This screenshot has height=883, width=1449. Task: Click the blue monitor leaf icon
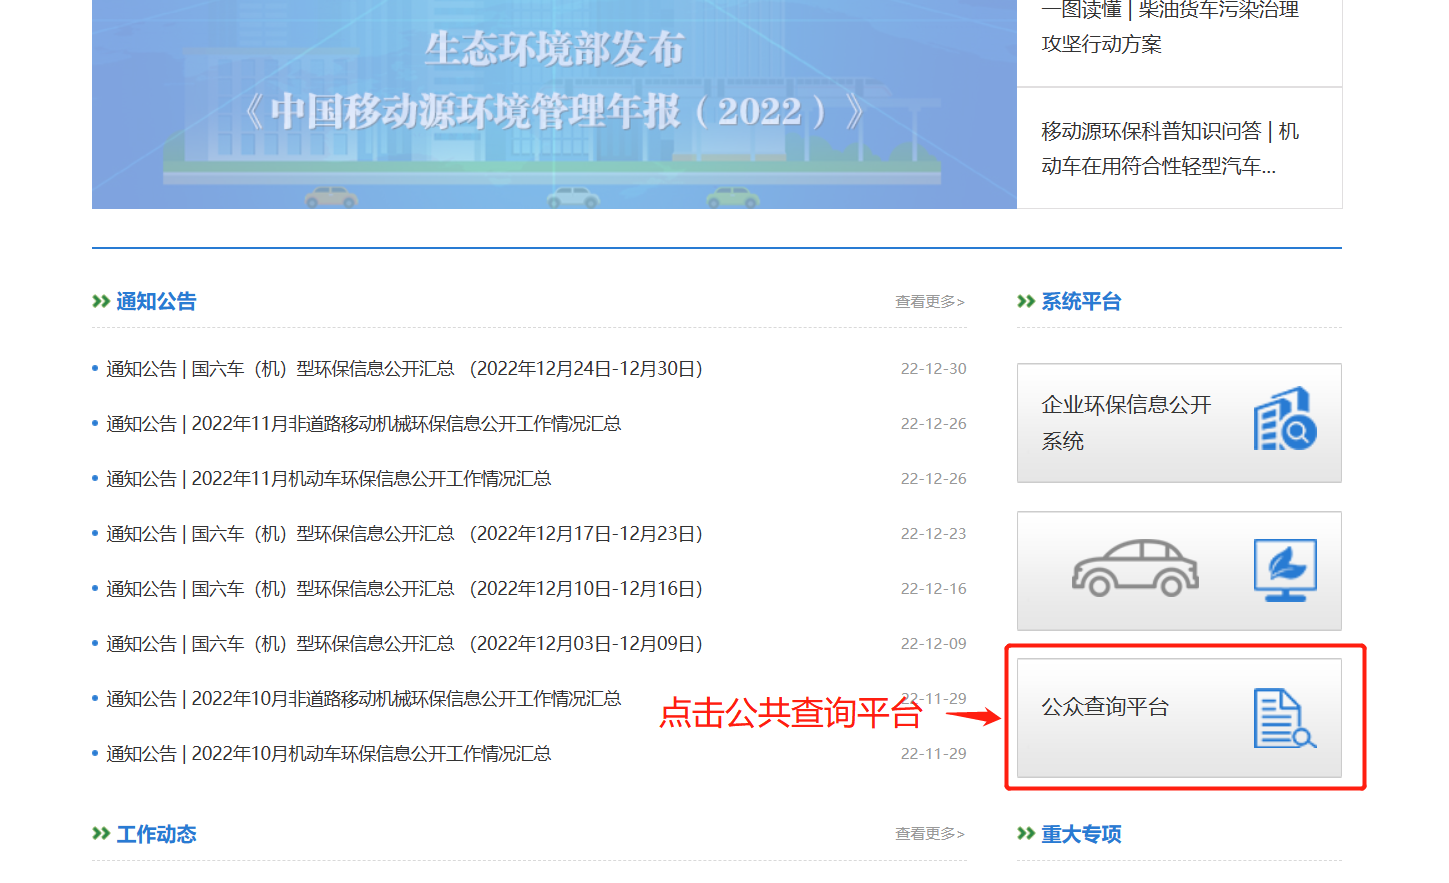pyautogui.click(x=1285, y=570)
